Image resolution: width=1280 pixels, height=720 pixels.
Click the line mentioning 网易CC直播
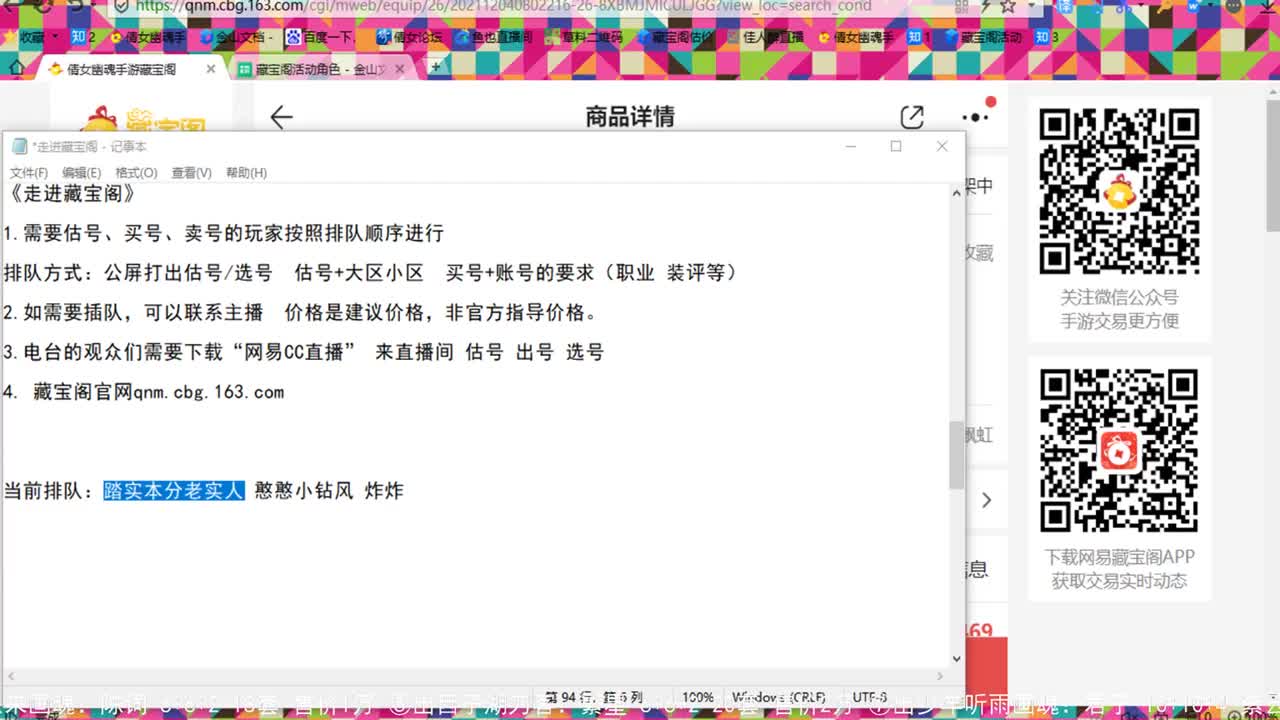click(304, 352)
